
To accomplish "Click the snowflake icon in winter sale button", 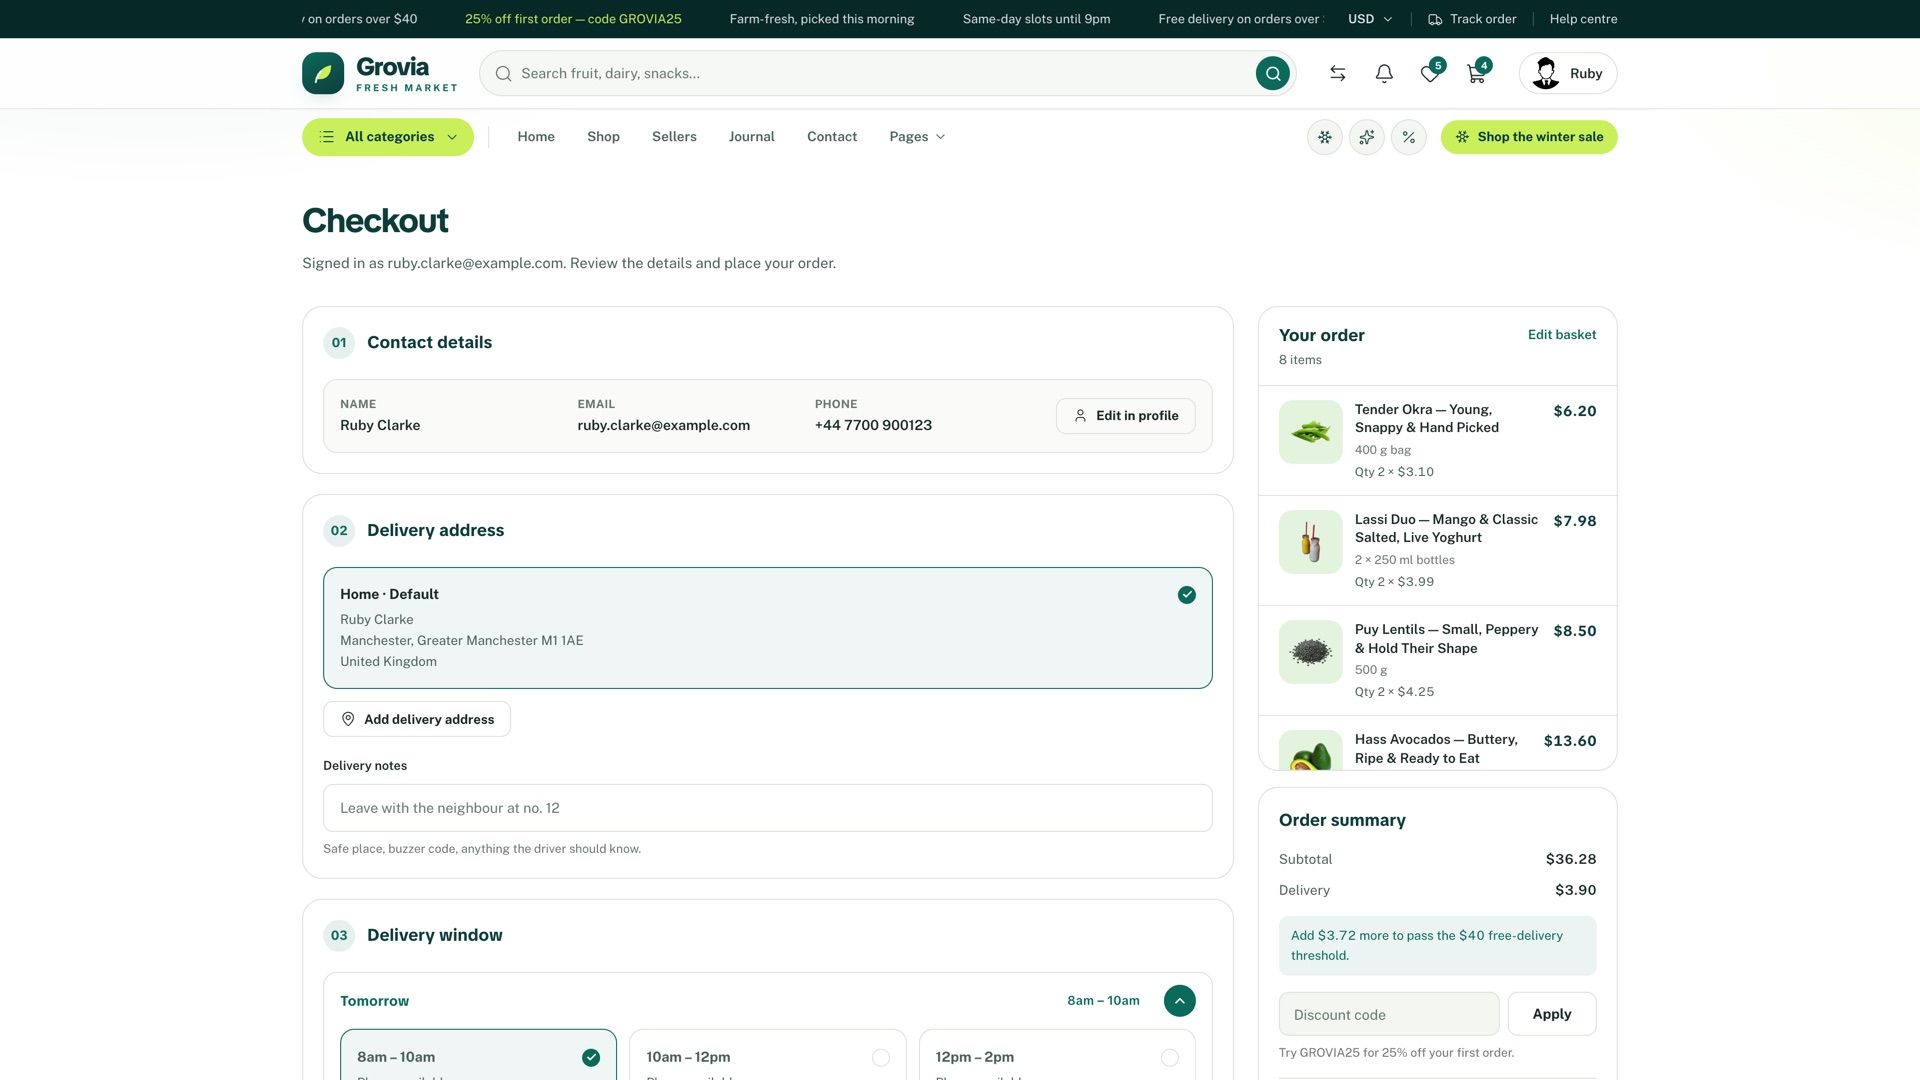I will (x=1462, y=137).
